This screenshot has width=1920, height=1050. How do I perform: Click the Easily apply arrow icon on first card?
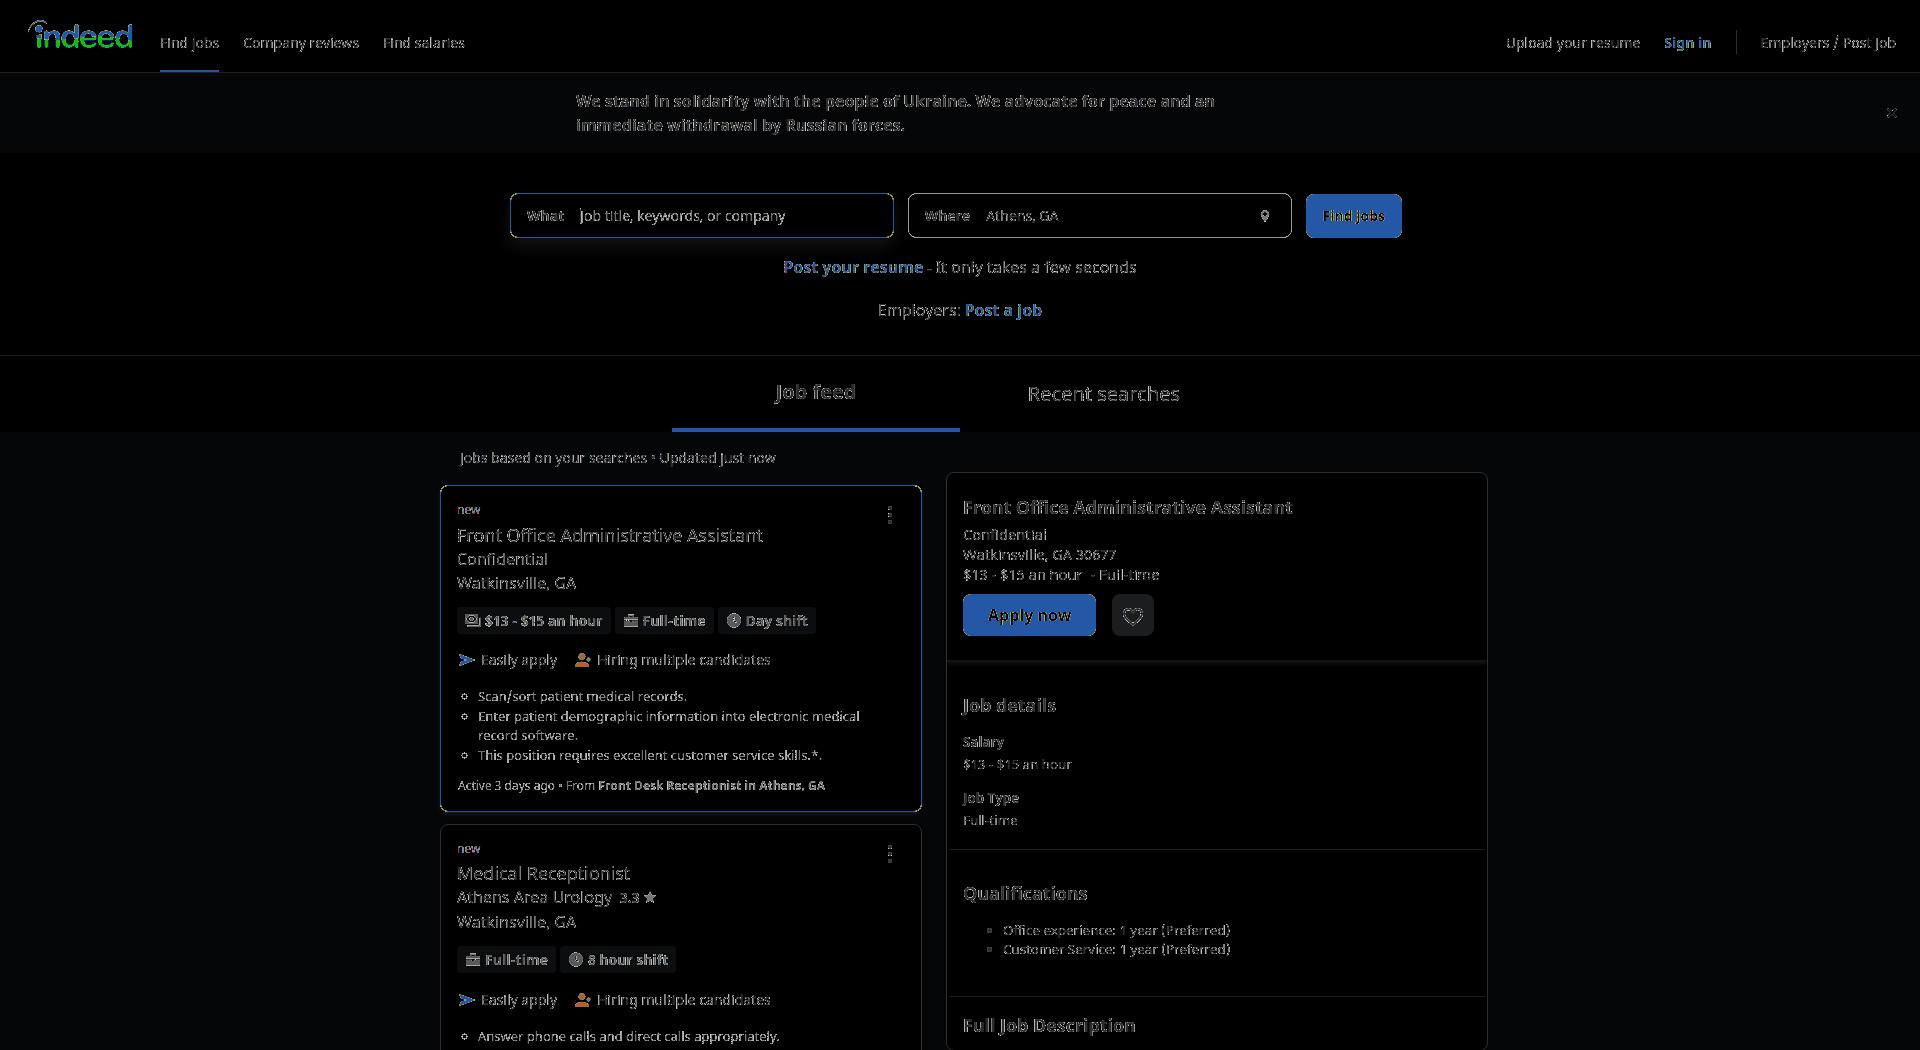(x=466, y=660)
